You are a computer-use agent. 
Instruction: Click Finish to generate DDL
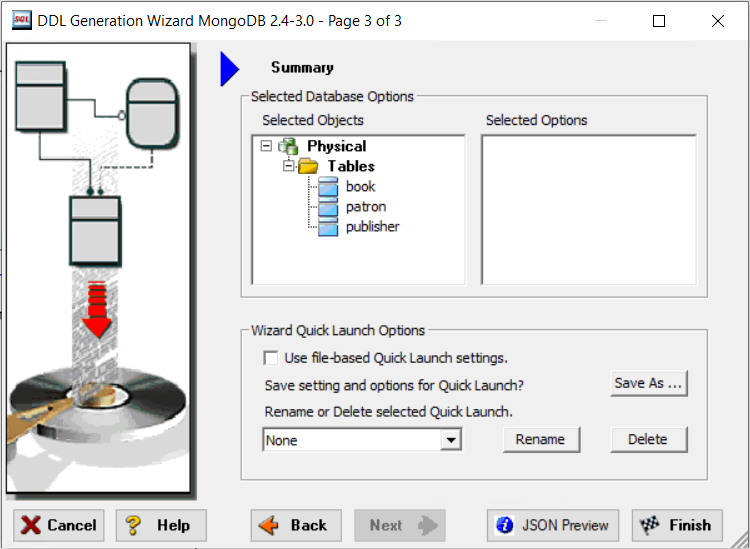tap(677, 525)
